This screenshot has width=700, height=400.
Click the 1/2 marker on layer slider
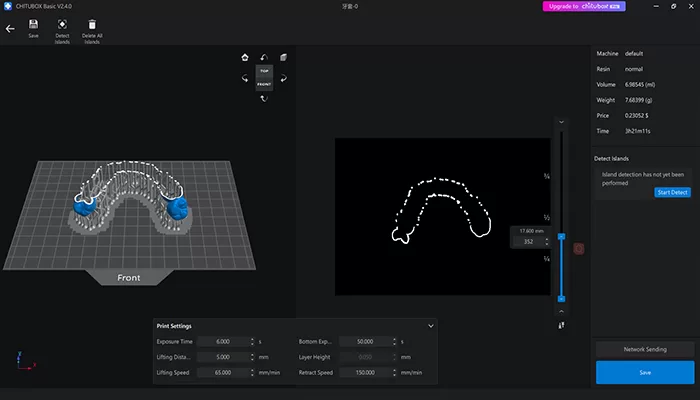546,217
